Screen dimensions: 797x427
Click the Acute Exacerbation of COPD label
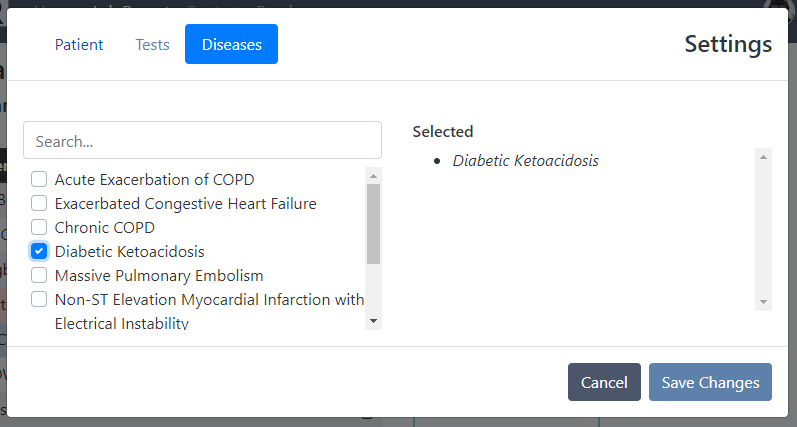click(x=154, y=180)
